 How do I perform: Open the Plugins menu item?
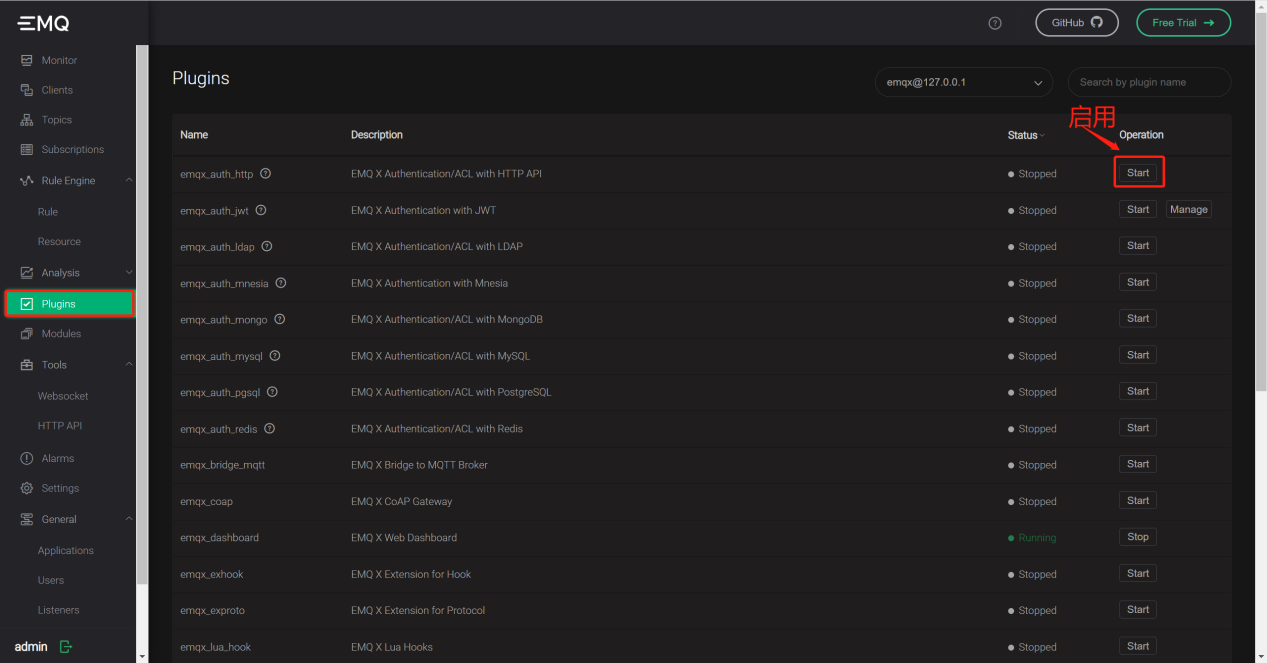(69, 304)
